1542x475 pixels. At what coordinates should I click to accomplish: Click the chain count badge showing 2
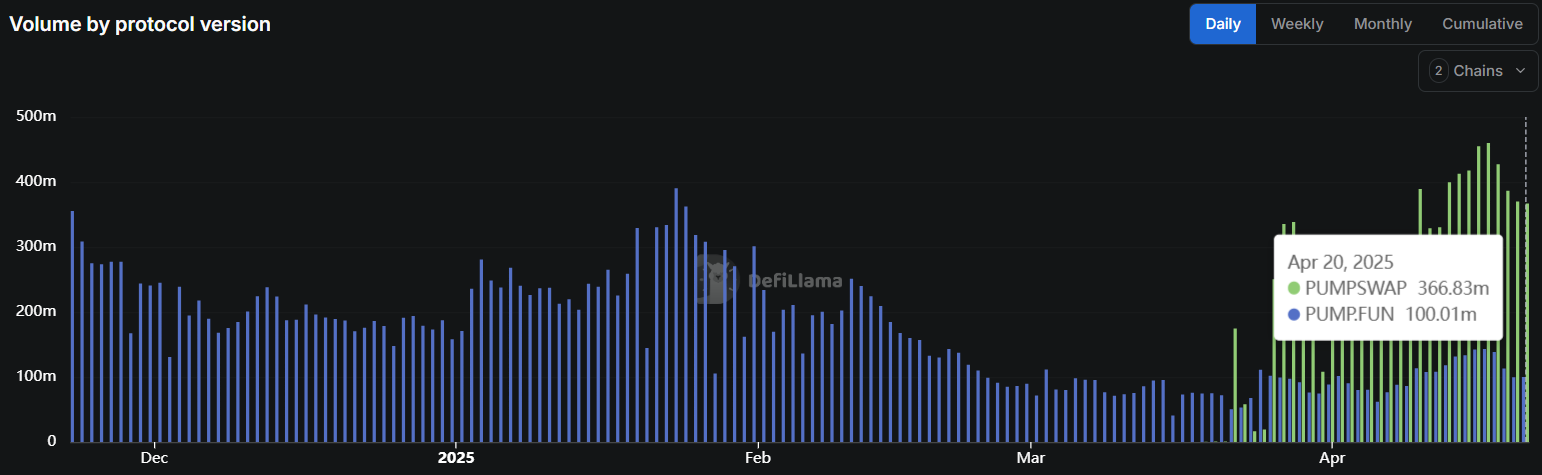[x=1439, y=70]
